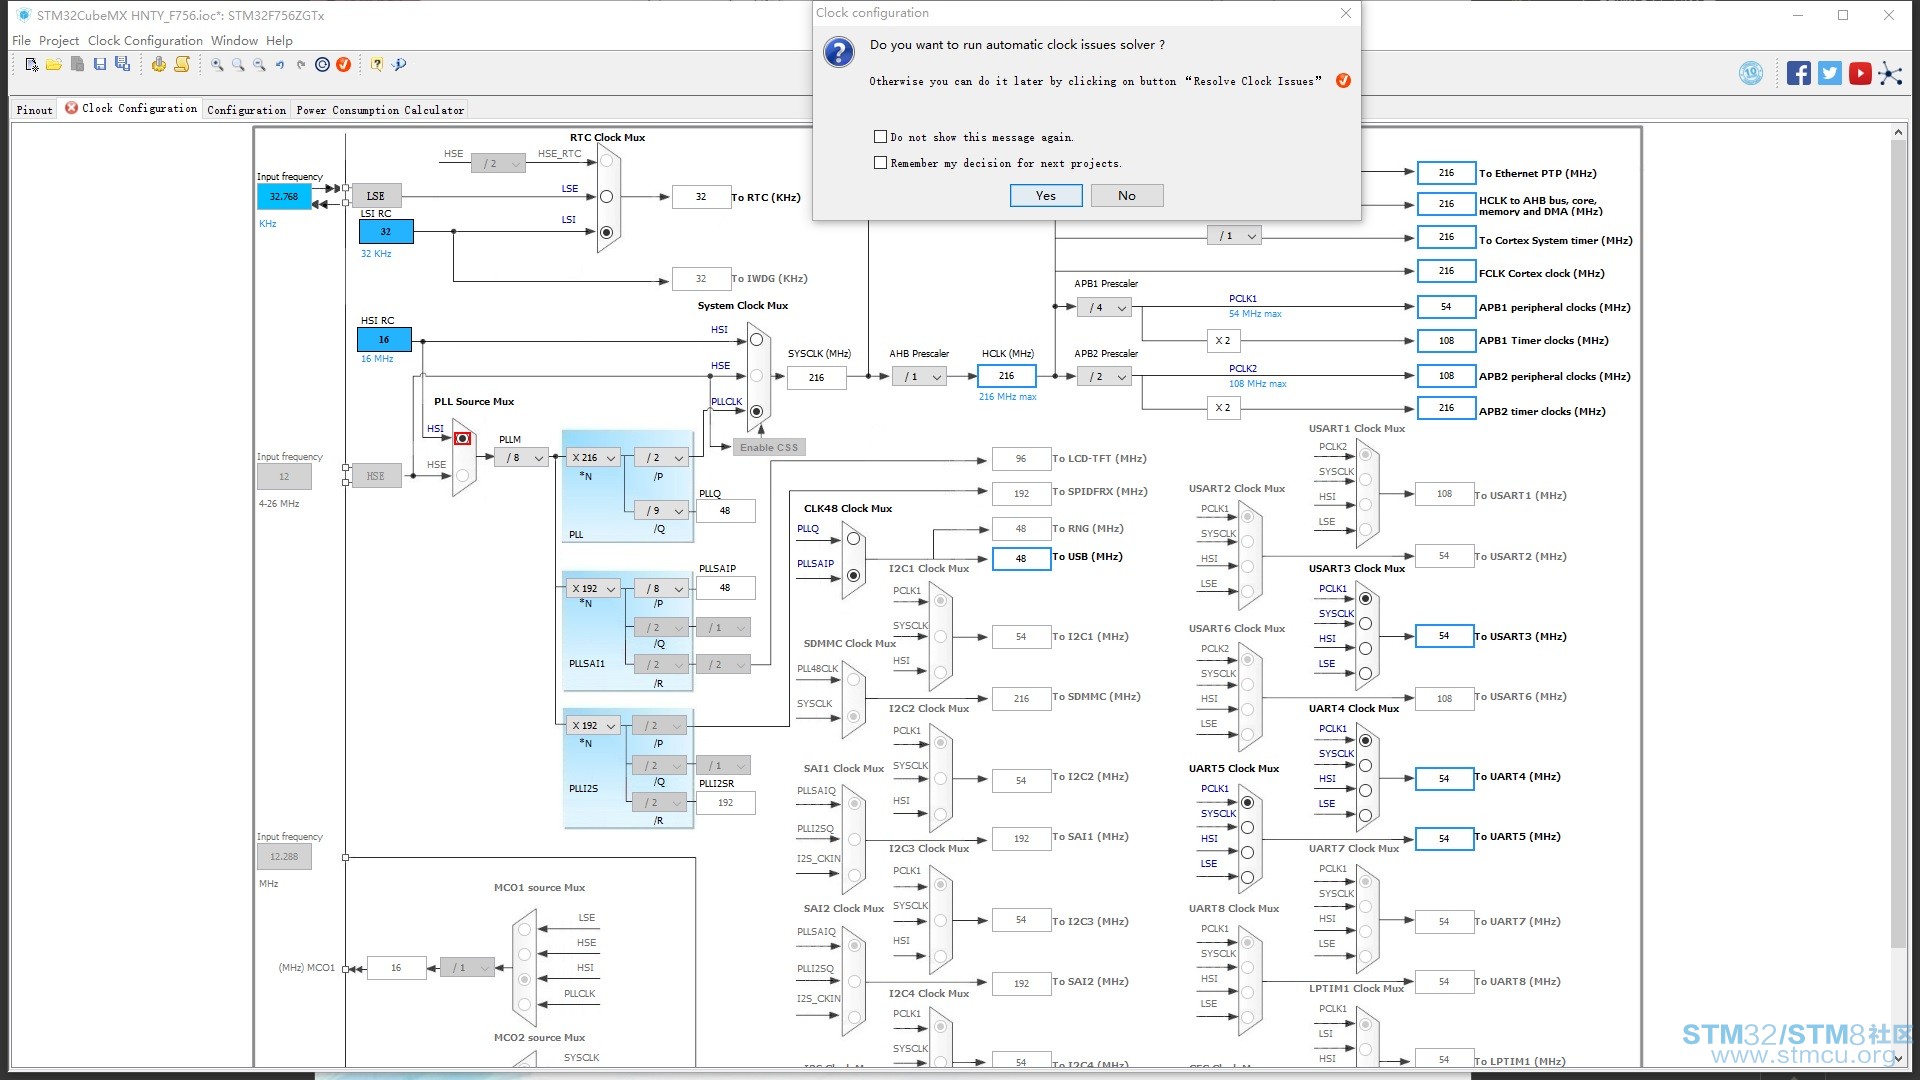Viewport: 1920px width, 1080px height.
Task: Open the PLLSAI1 X 192 multiplier dropdown
Action: [x=594, y=589]
